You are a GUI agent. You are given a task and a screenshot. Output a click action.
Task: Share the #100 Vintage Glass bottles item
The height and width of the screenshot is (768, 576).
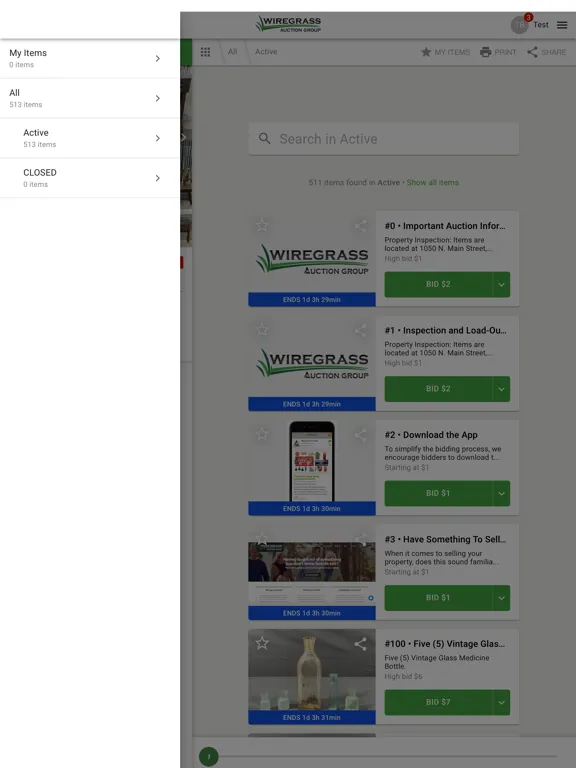click(x=360, y=644)
